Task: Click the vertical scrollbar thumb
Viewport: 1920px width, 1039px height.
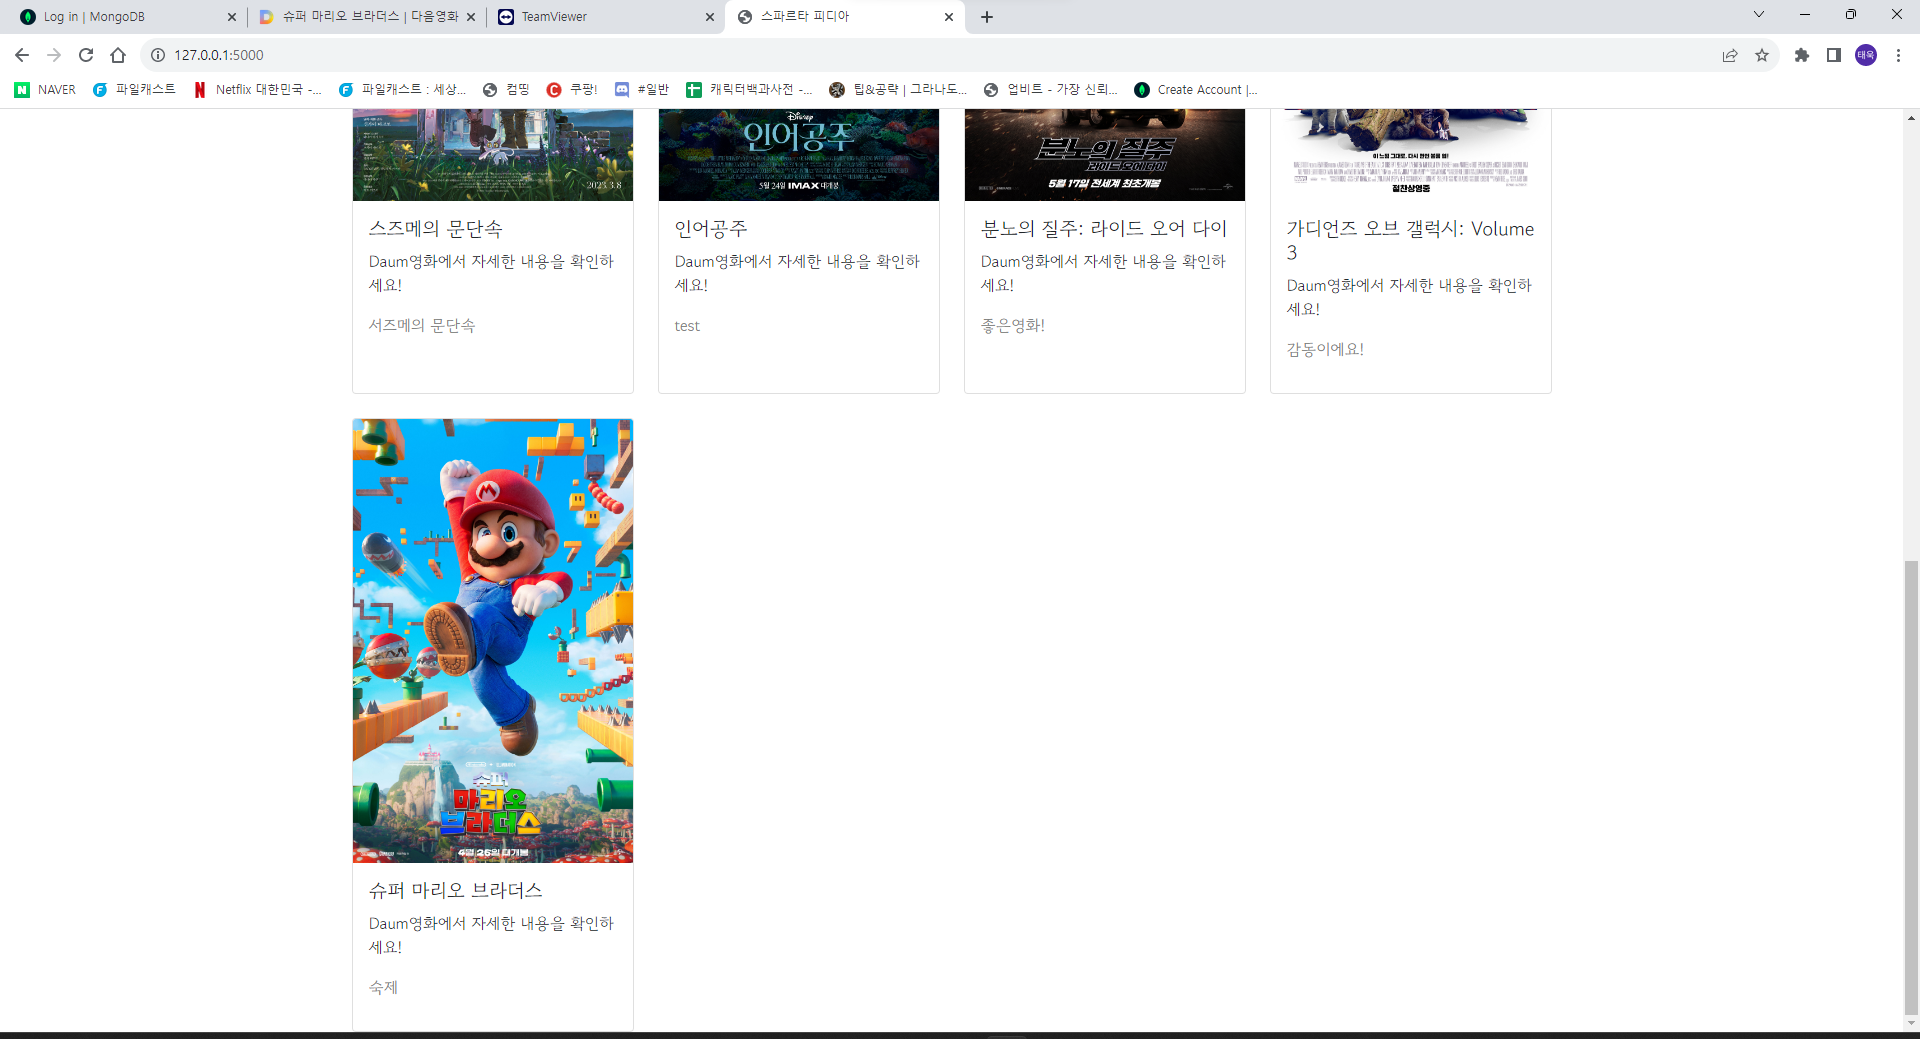Action: pos(1911,788)
